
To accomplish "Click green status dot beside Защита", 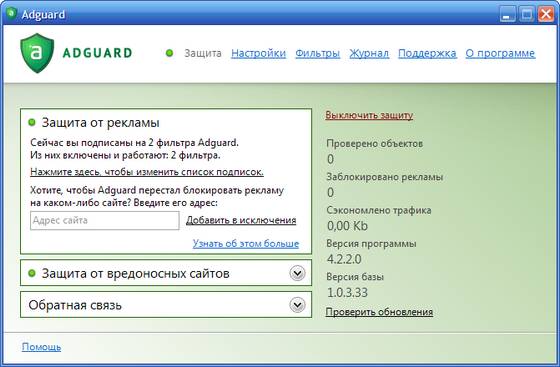I will (x=169, y=53).
